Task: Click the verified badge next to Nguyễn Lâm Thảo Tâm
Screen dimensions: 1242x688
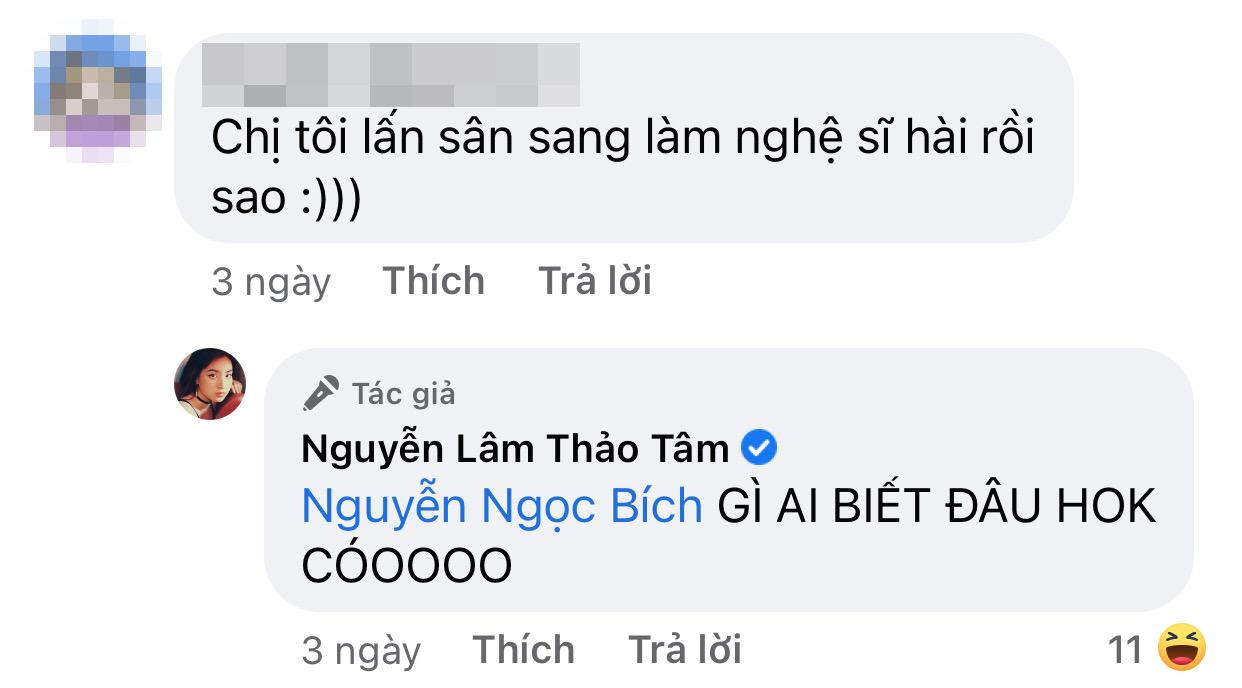Action: pyautogui.click(x=759, y=448)
